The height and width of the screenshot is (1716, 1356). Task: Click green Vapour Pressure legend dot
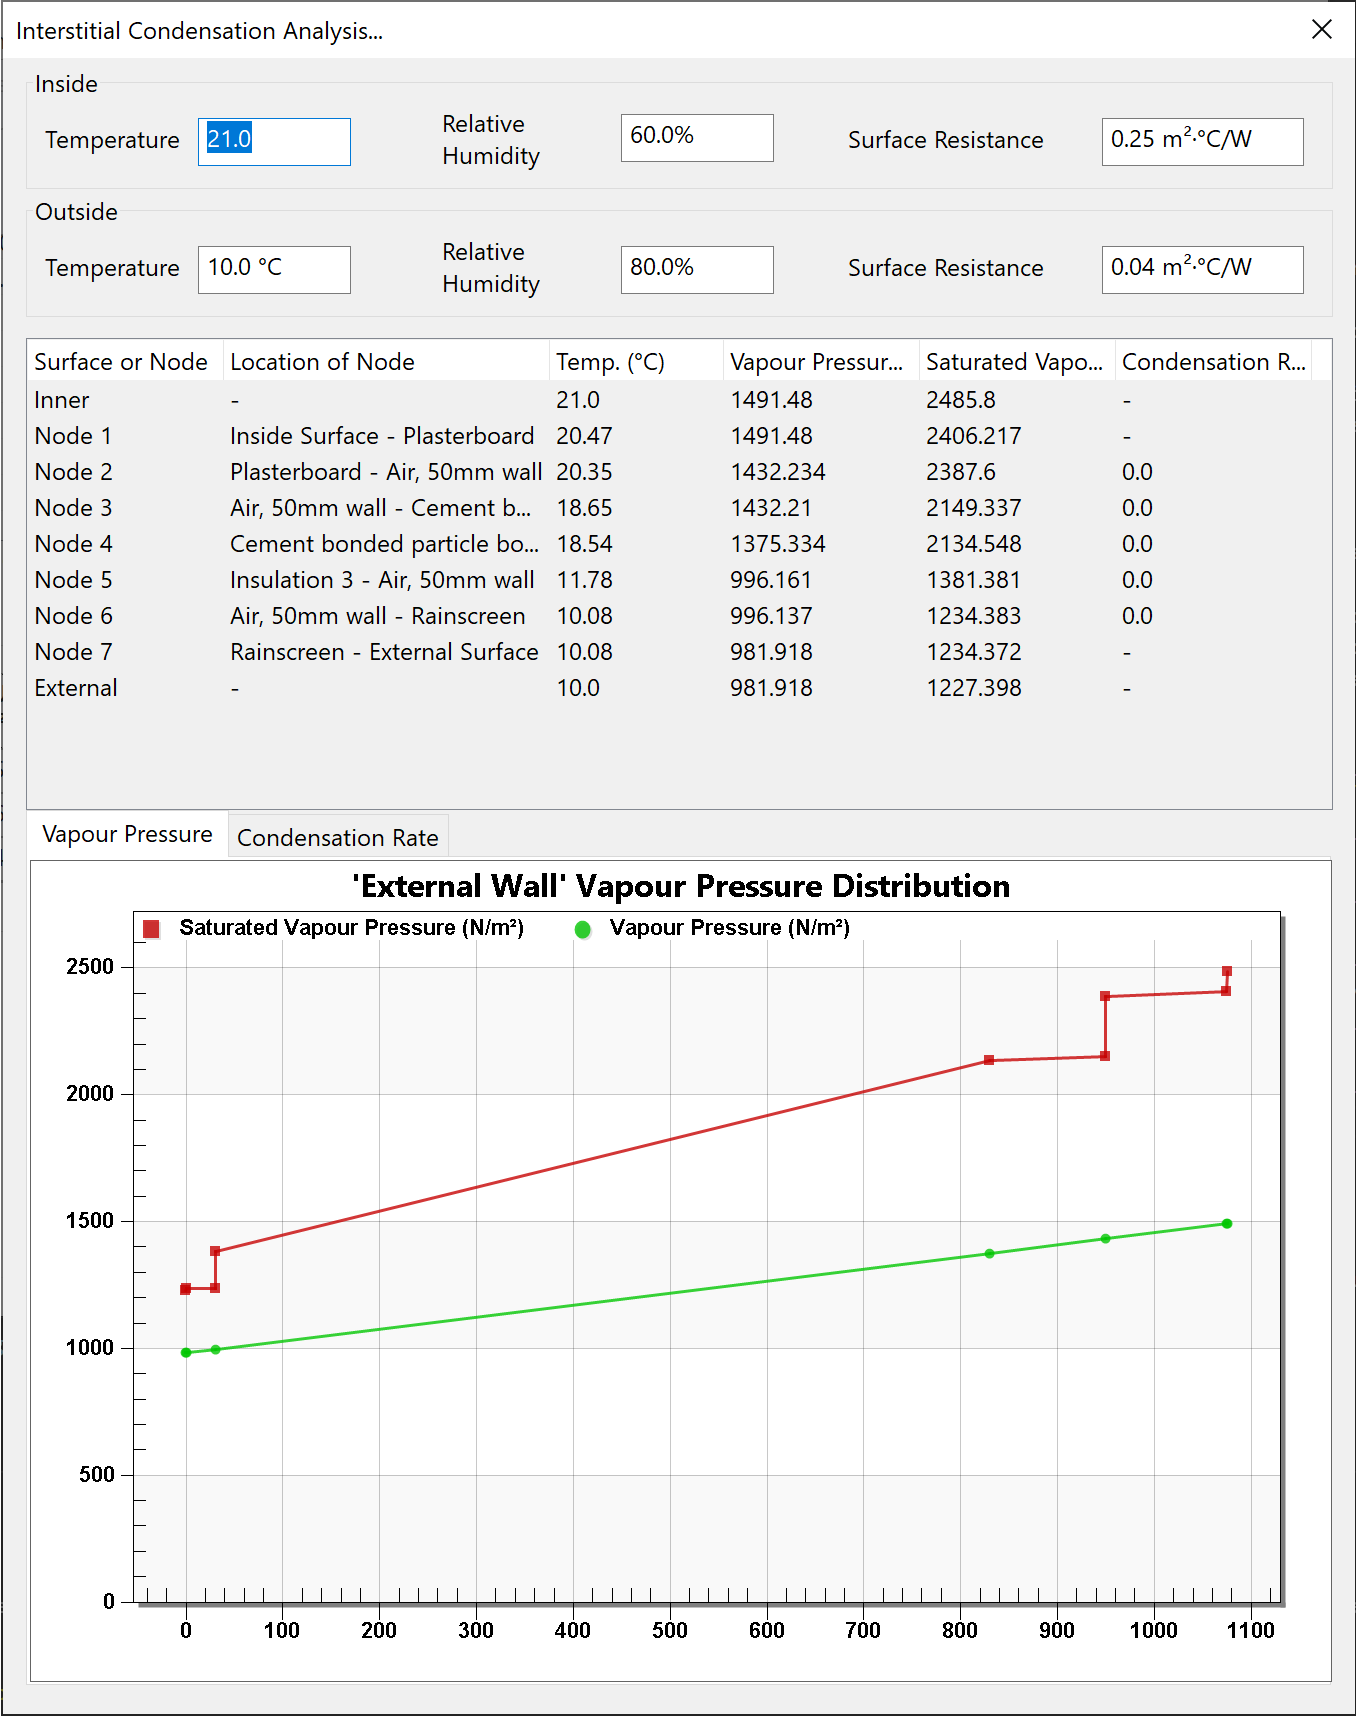583,929
